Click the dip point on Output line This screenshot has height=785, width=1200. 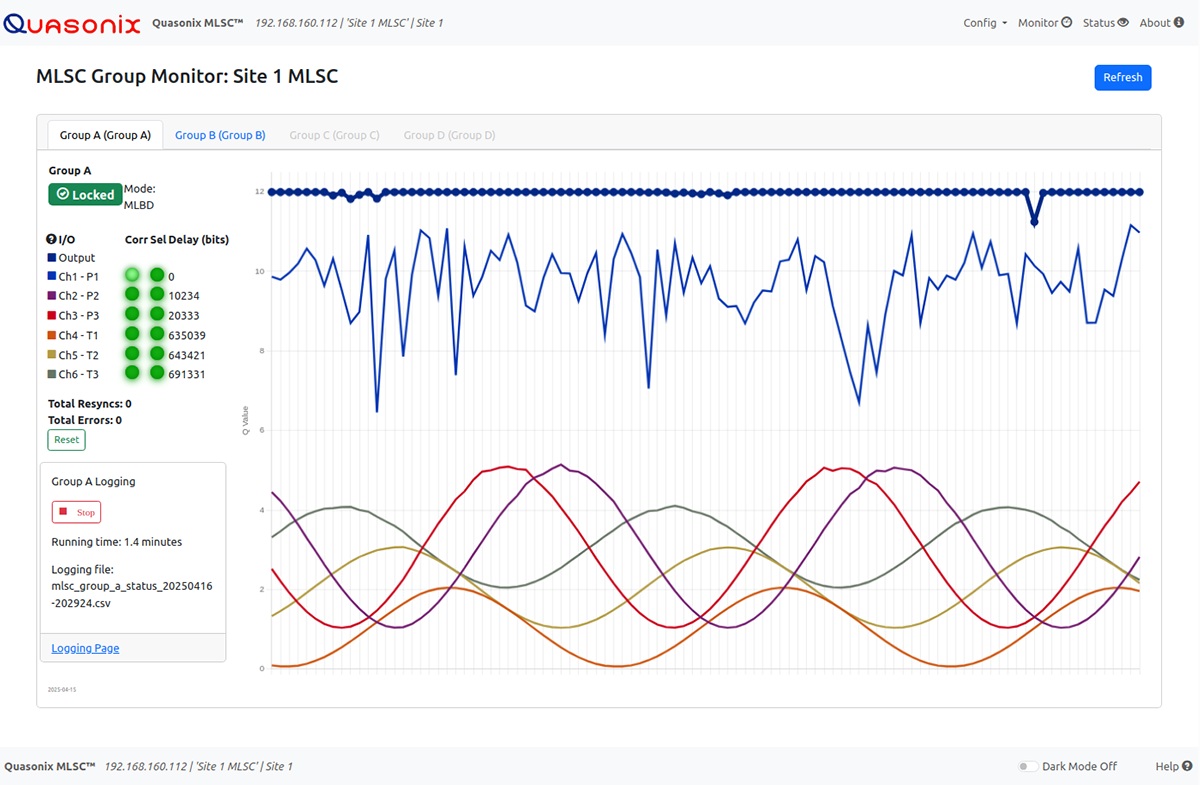(x=1034, y=222)
